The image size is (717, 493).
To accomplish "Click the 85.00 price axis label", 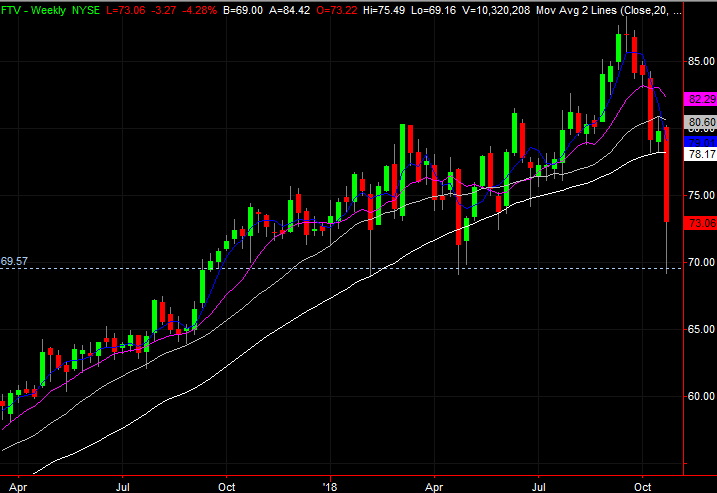I will pos(701,61).
